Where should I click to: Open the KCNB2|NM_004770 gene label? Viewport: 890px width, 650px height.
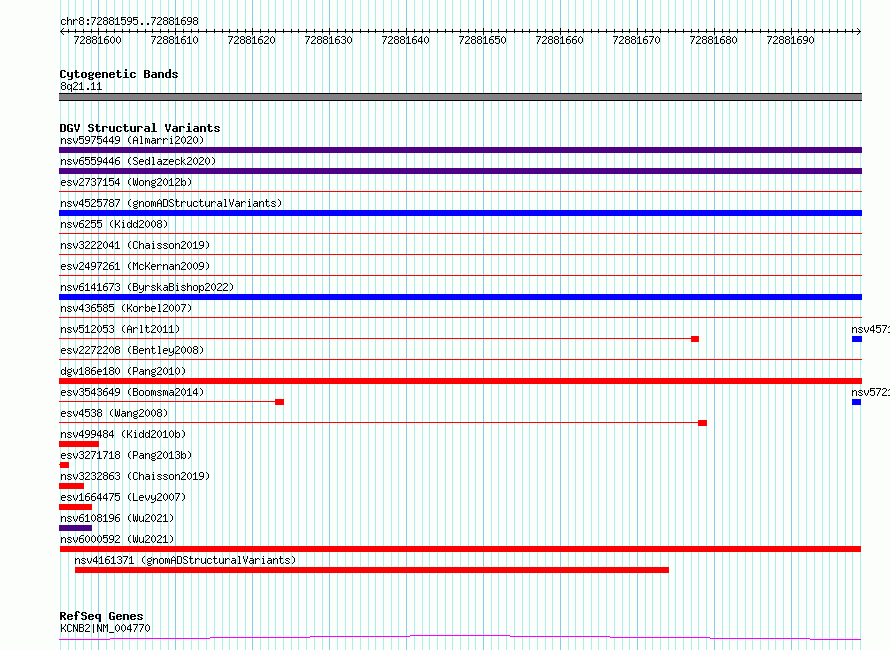(x=105, y=628)
